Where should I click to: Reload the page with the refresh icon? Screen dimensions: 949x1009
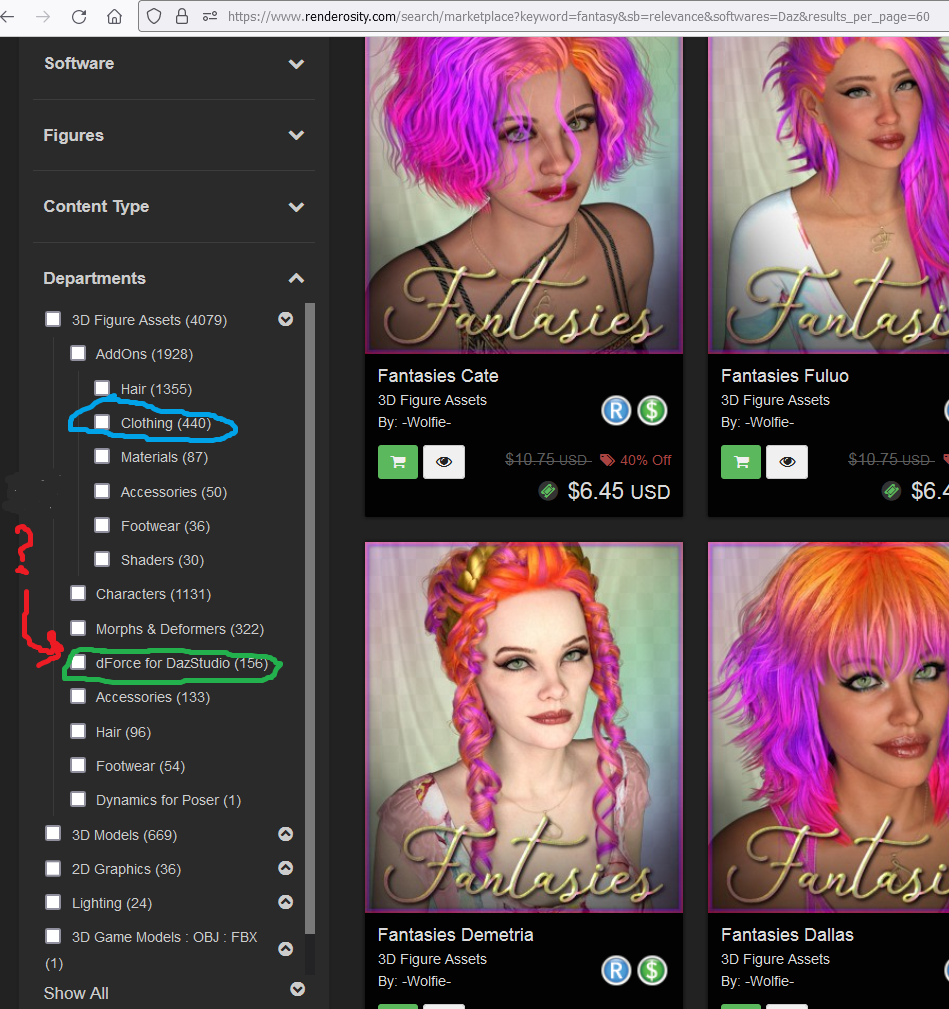click(x=78, y=17)
